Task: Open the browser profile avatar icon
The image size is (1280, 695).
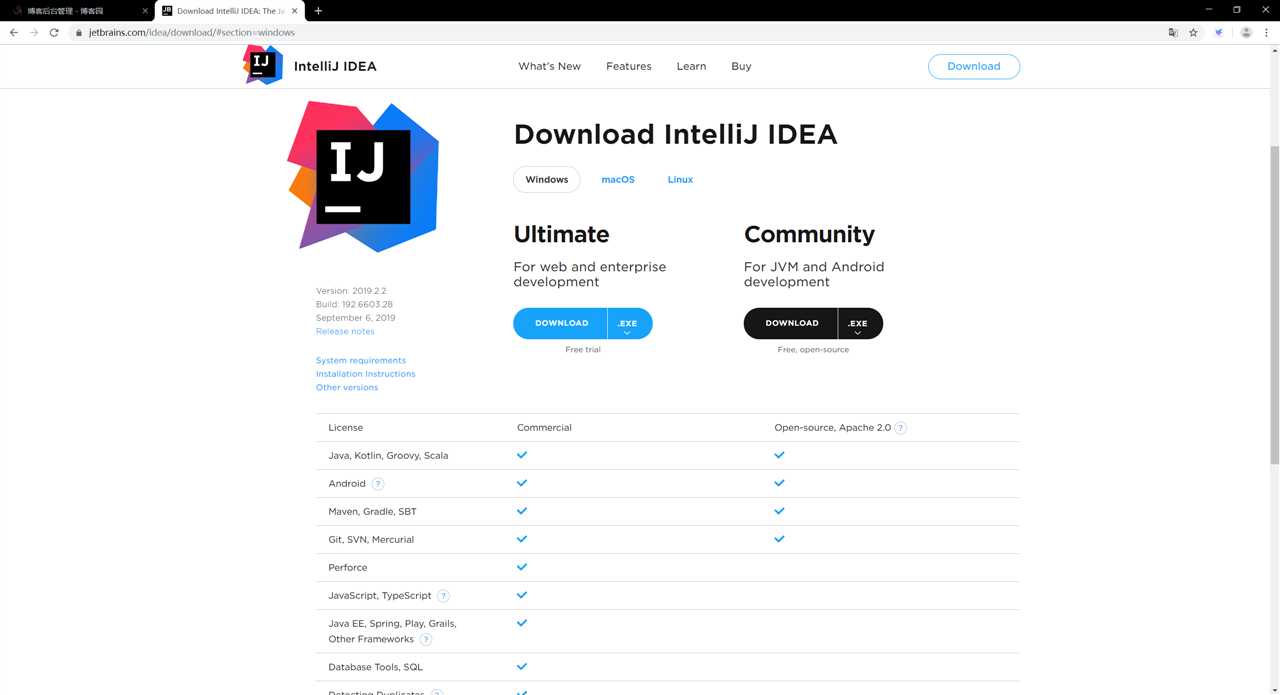Action: [1246, 32]
